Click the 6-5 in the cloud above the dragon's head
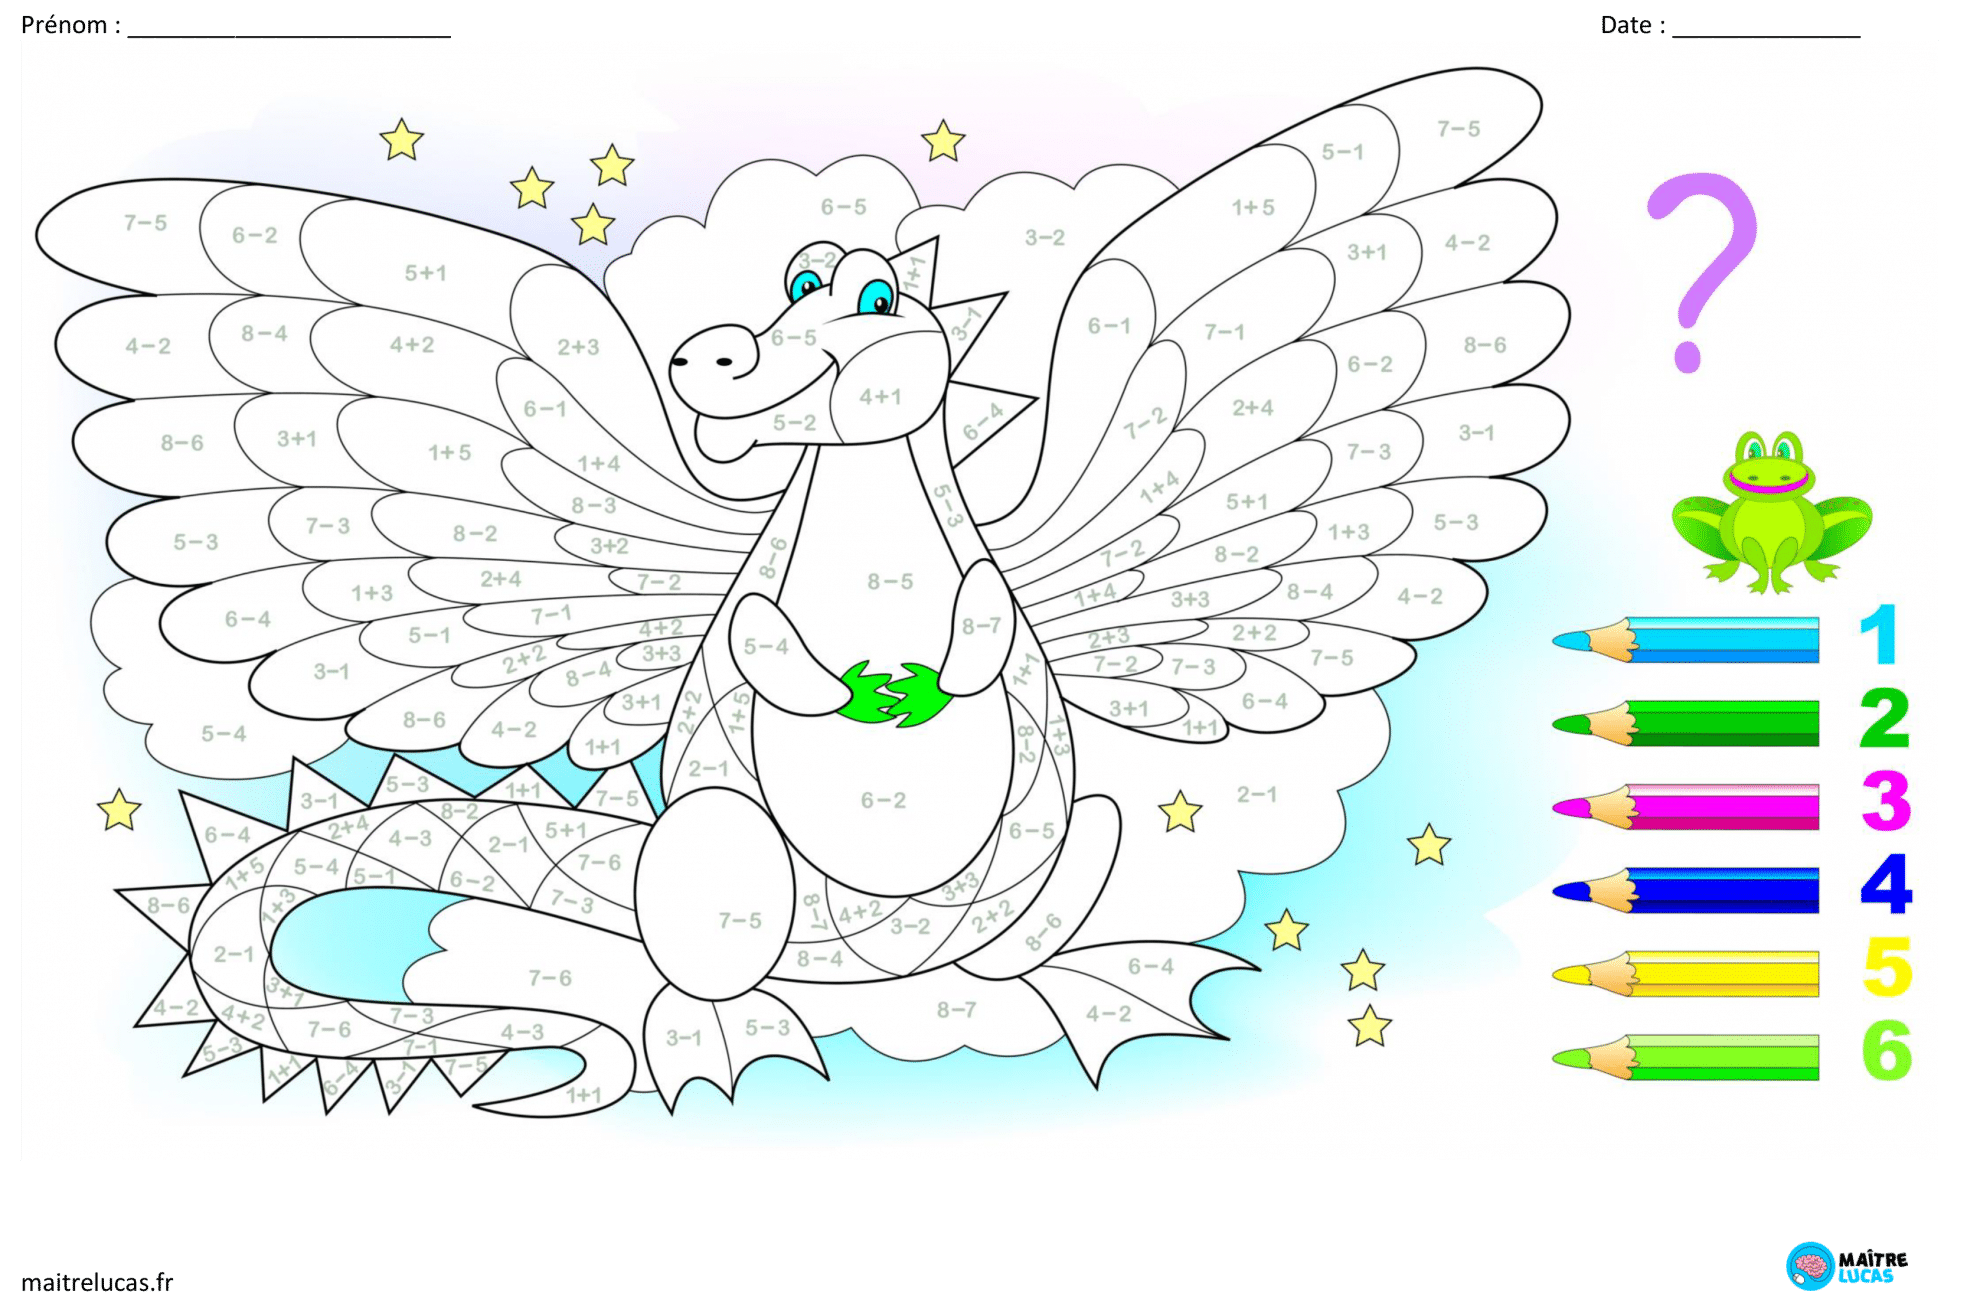The image size is (1980, 1305). pyautogui.click(x=843, y=207)
